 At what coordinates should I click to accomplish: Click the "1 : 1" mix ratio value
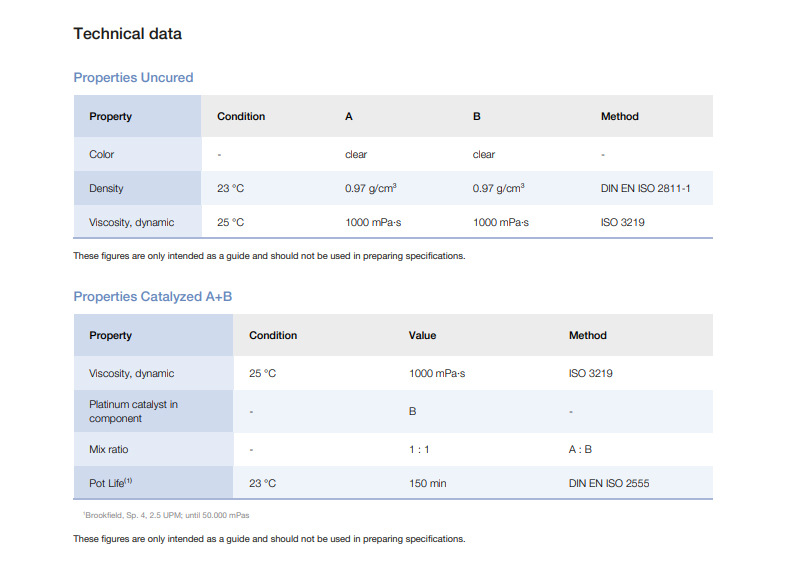pos(420,450)
